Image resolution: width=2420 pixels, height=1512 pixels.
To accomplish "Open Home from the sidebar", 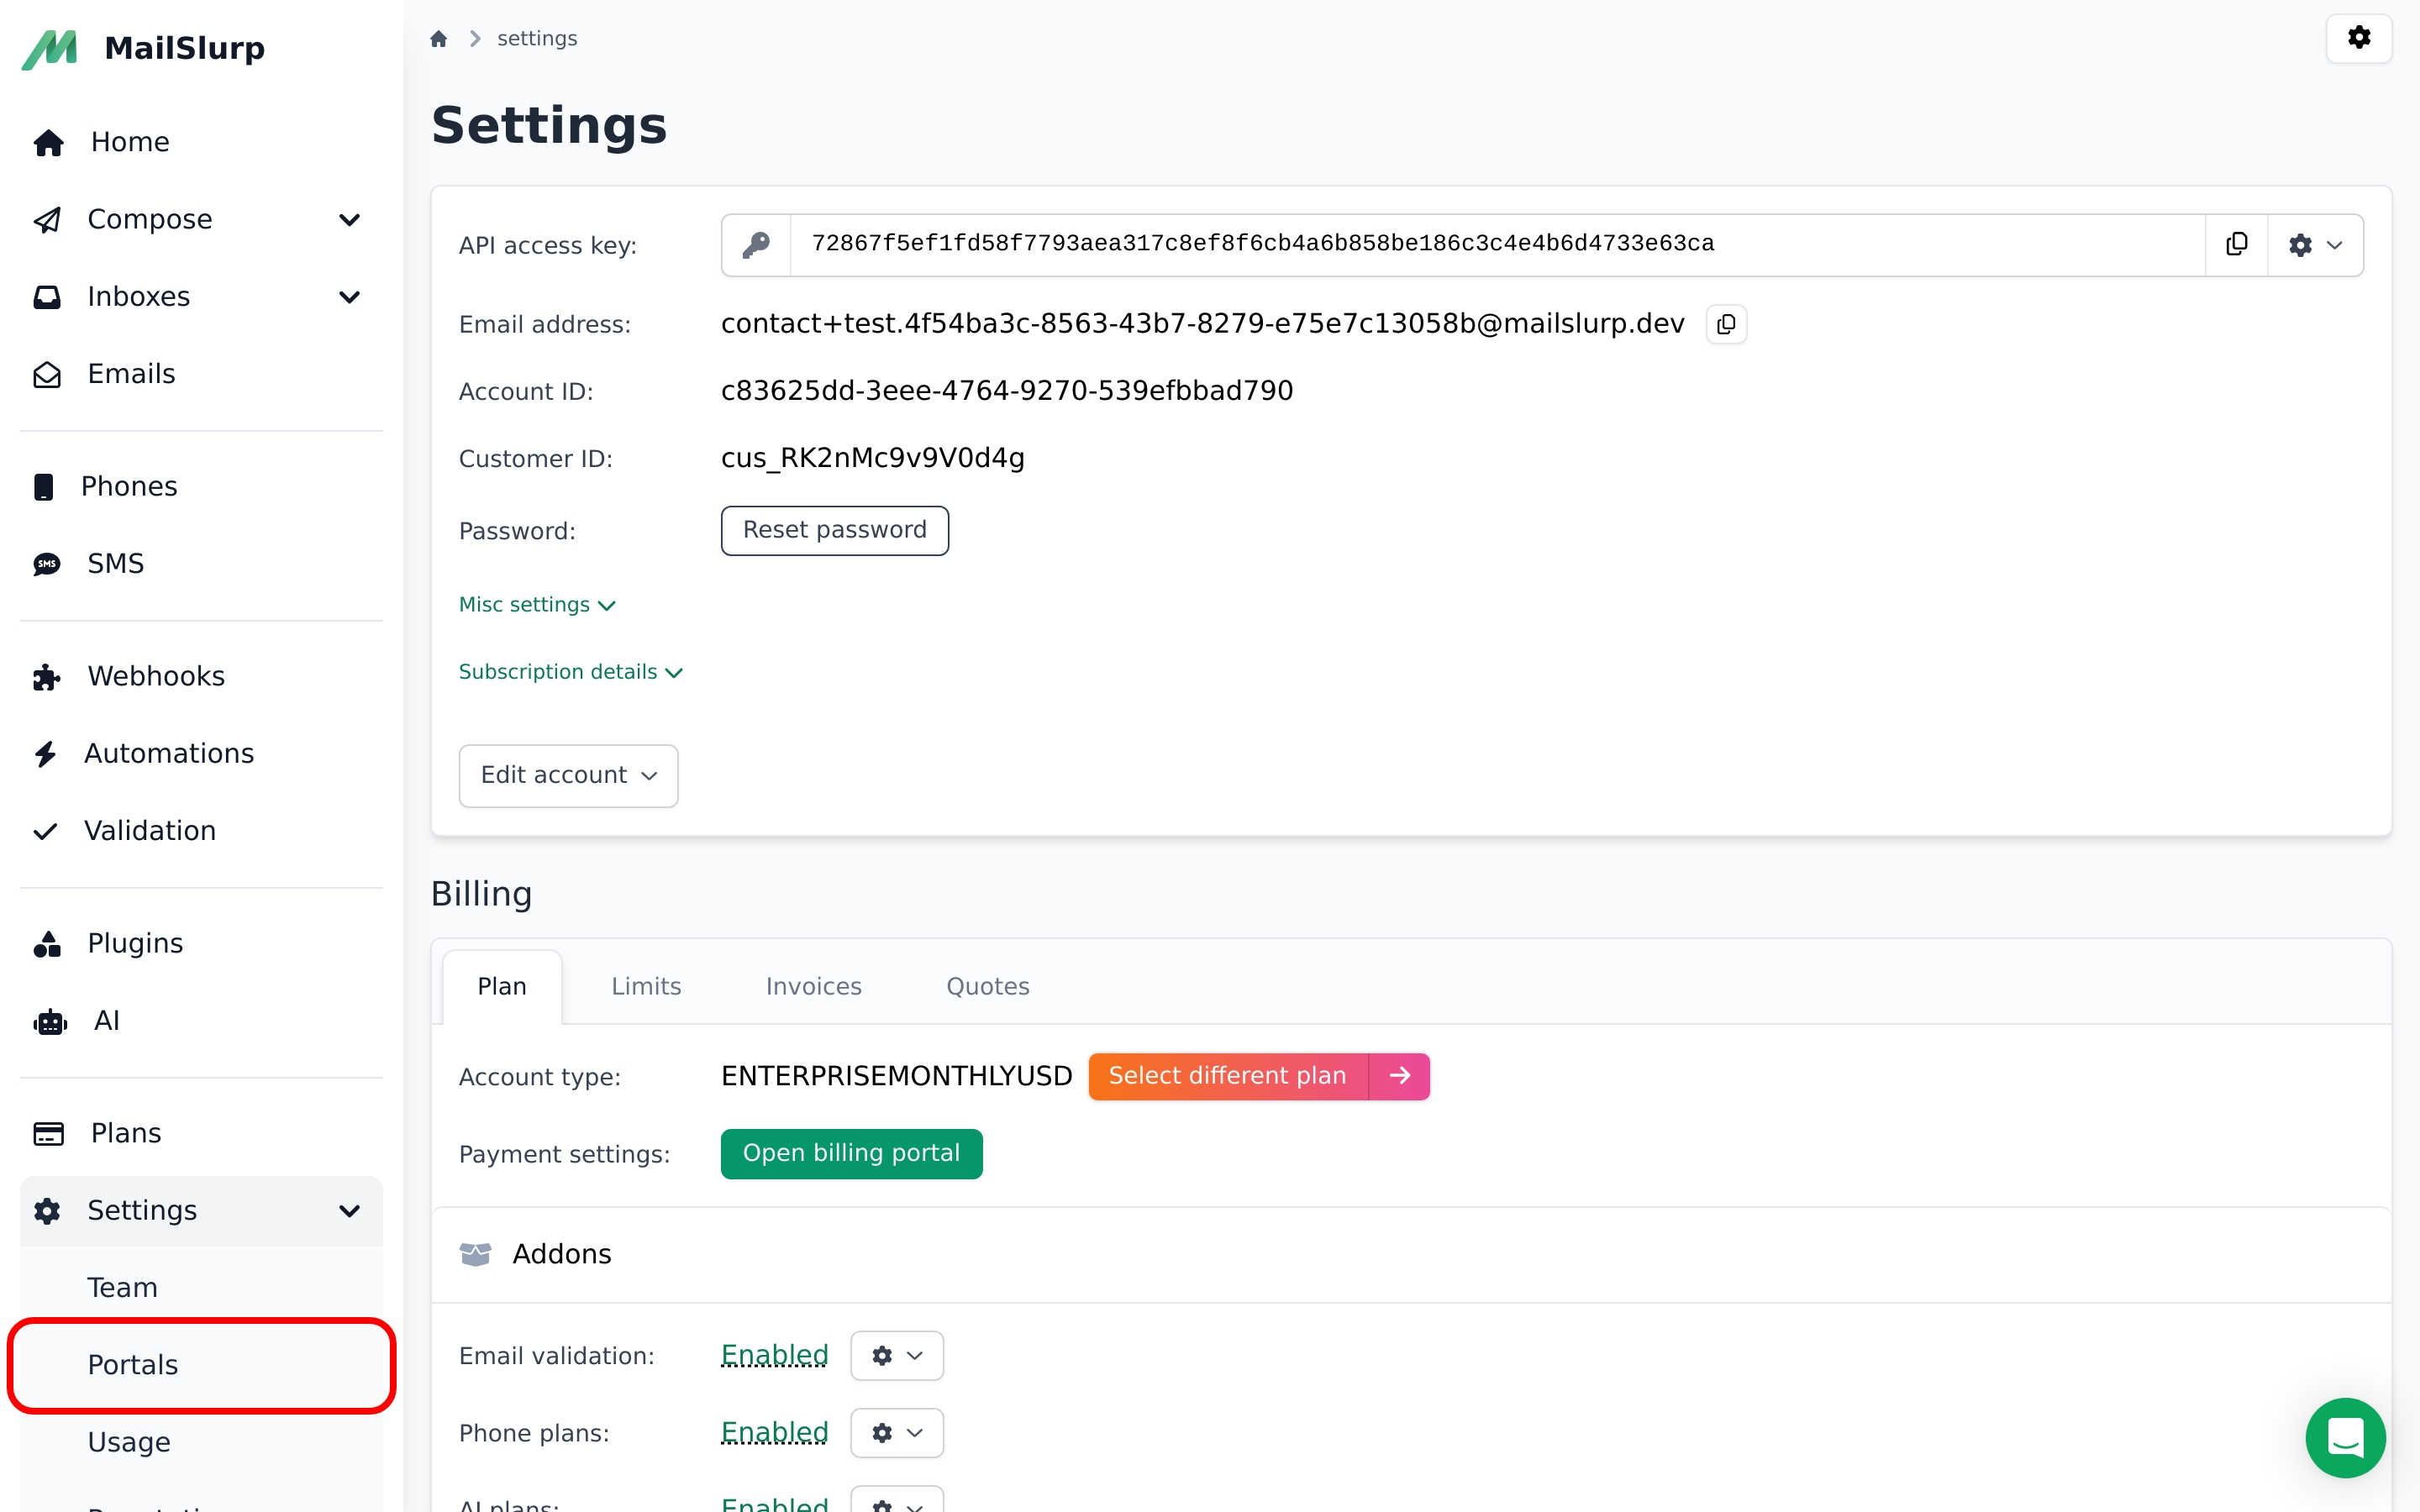I will (201, 142).
